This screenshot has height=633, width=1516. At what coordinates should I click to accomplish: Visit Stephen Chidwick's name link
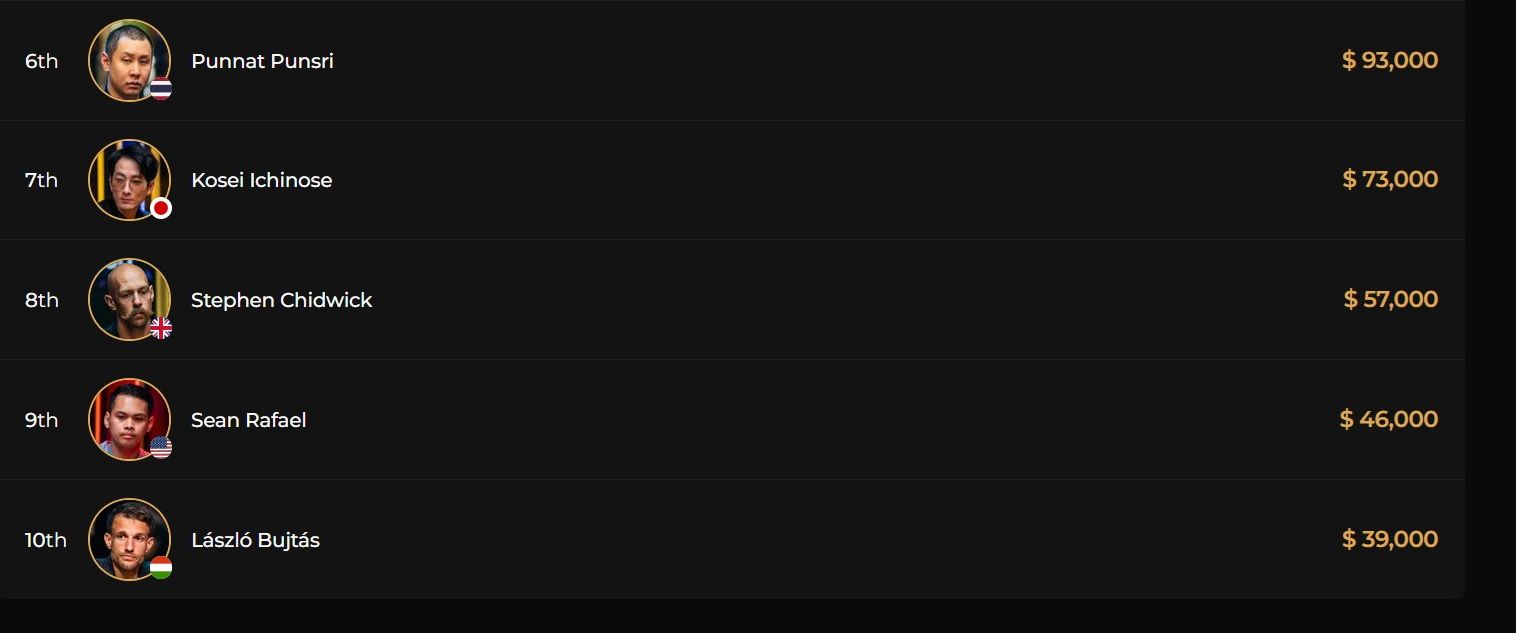point(281,300)
